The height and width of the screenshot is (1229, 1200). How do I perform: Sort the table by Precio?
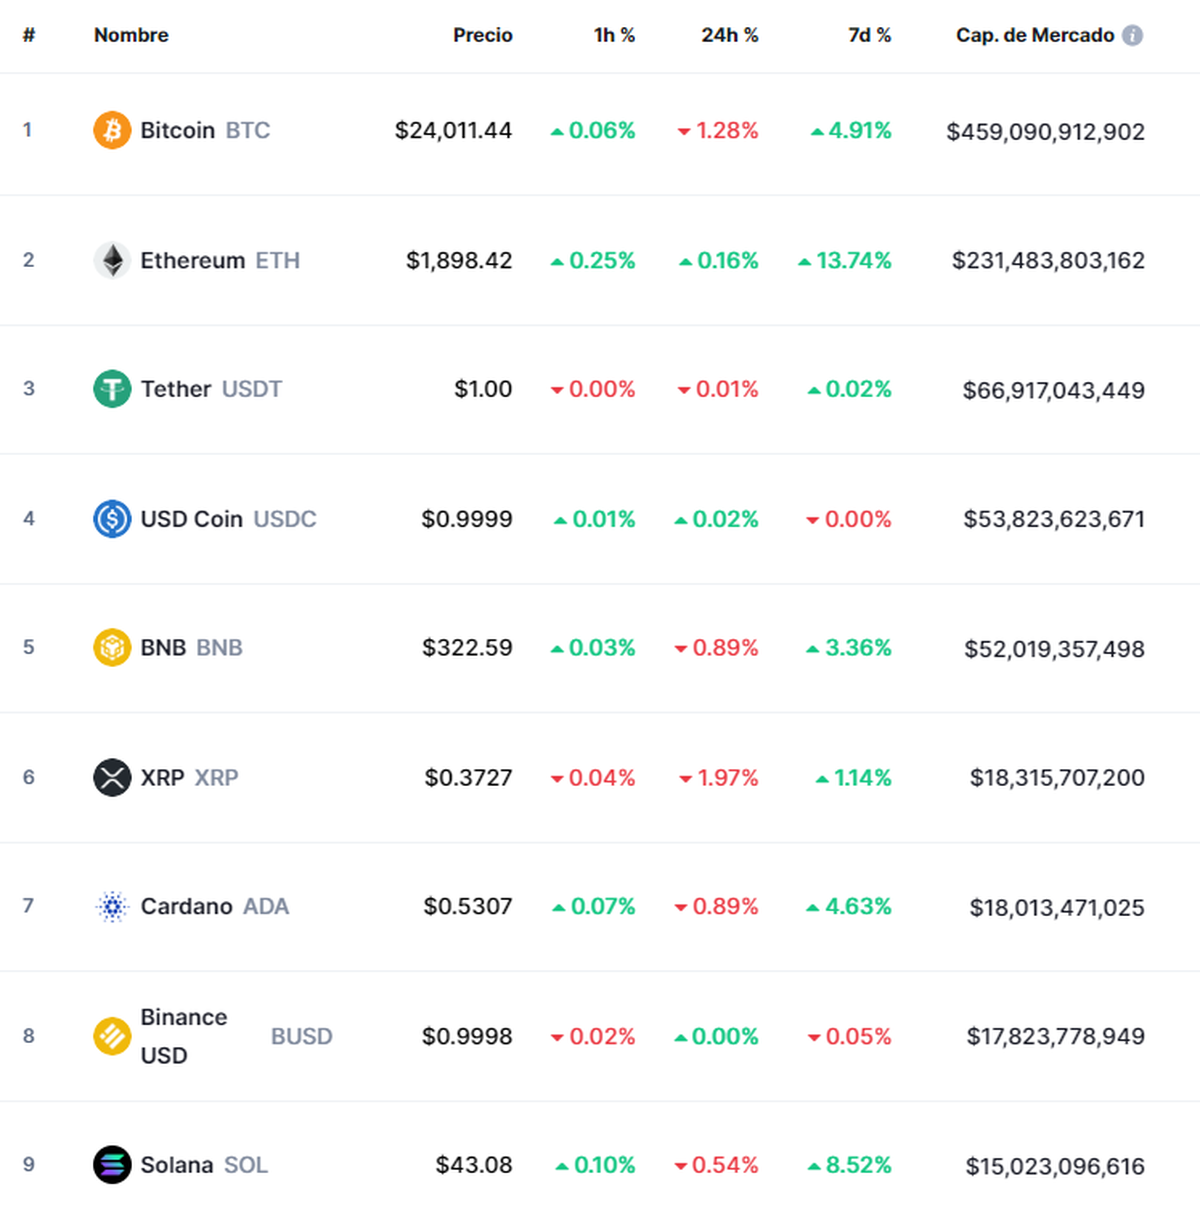(x=483, y=35)
